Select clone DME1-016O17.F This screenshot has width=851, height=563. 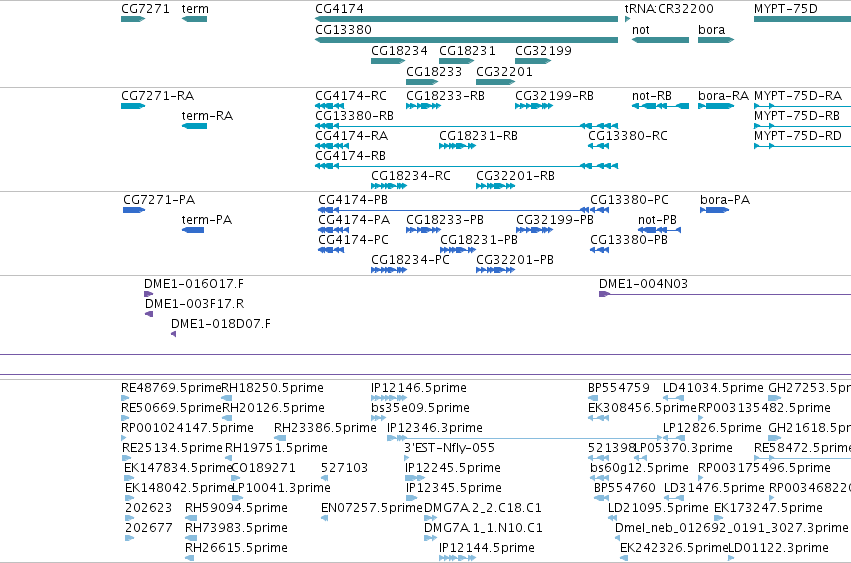coord(149,294)
